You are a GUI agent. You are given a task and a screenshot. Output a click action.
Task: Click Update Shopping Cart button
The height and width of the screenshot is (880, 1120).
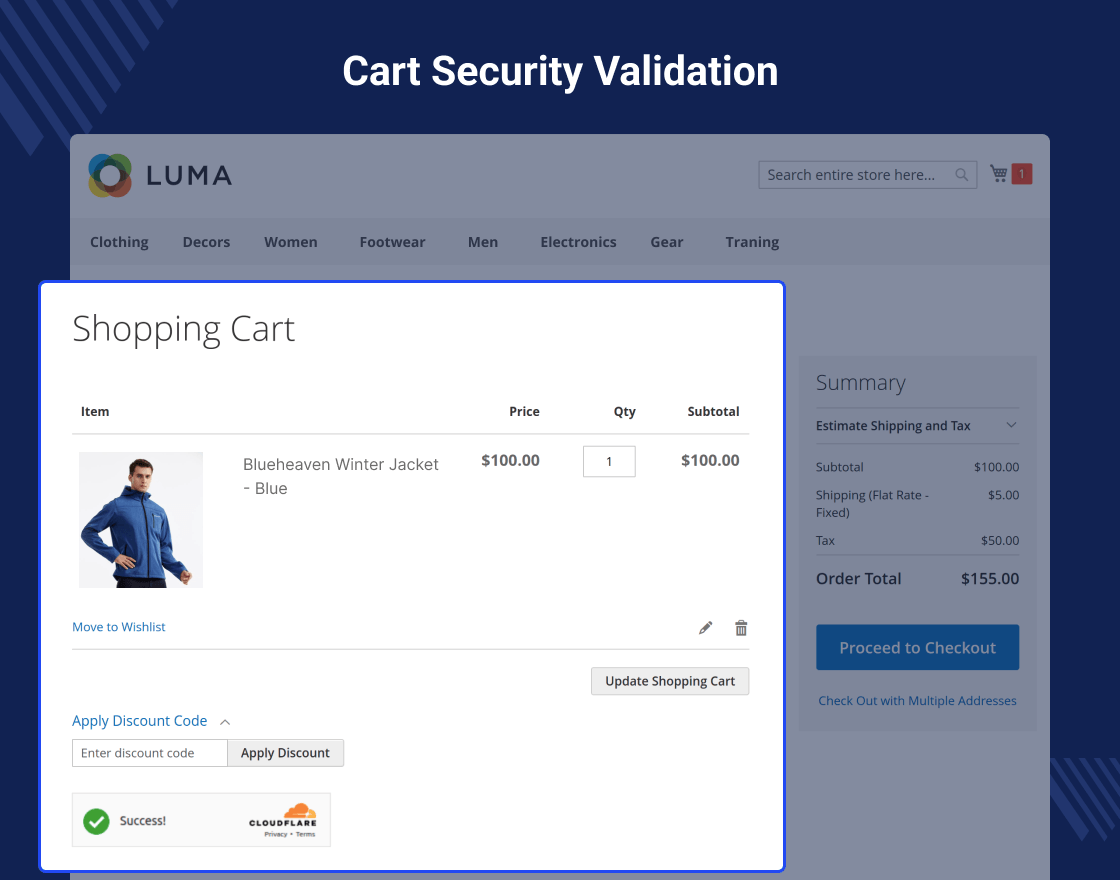670,681
